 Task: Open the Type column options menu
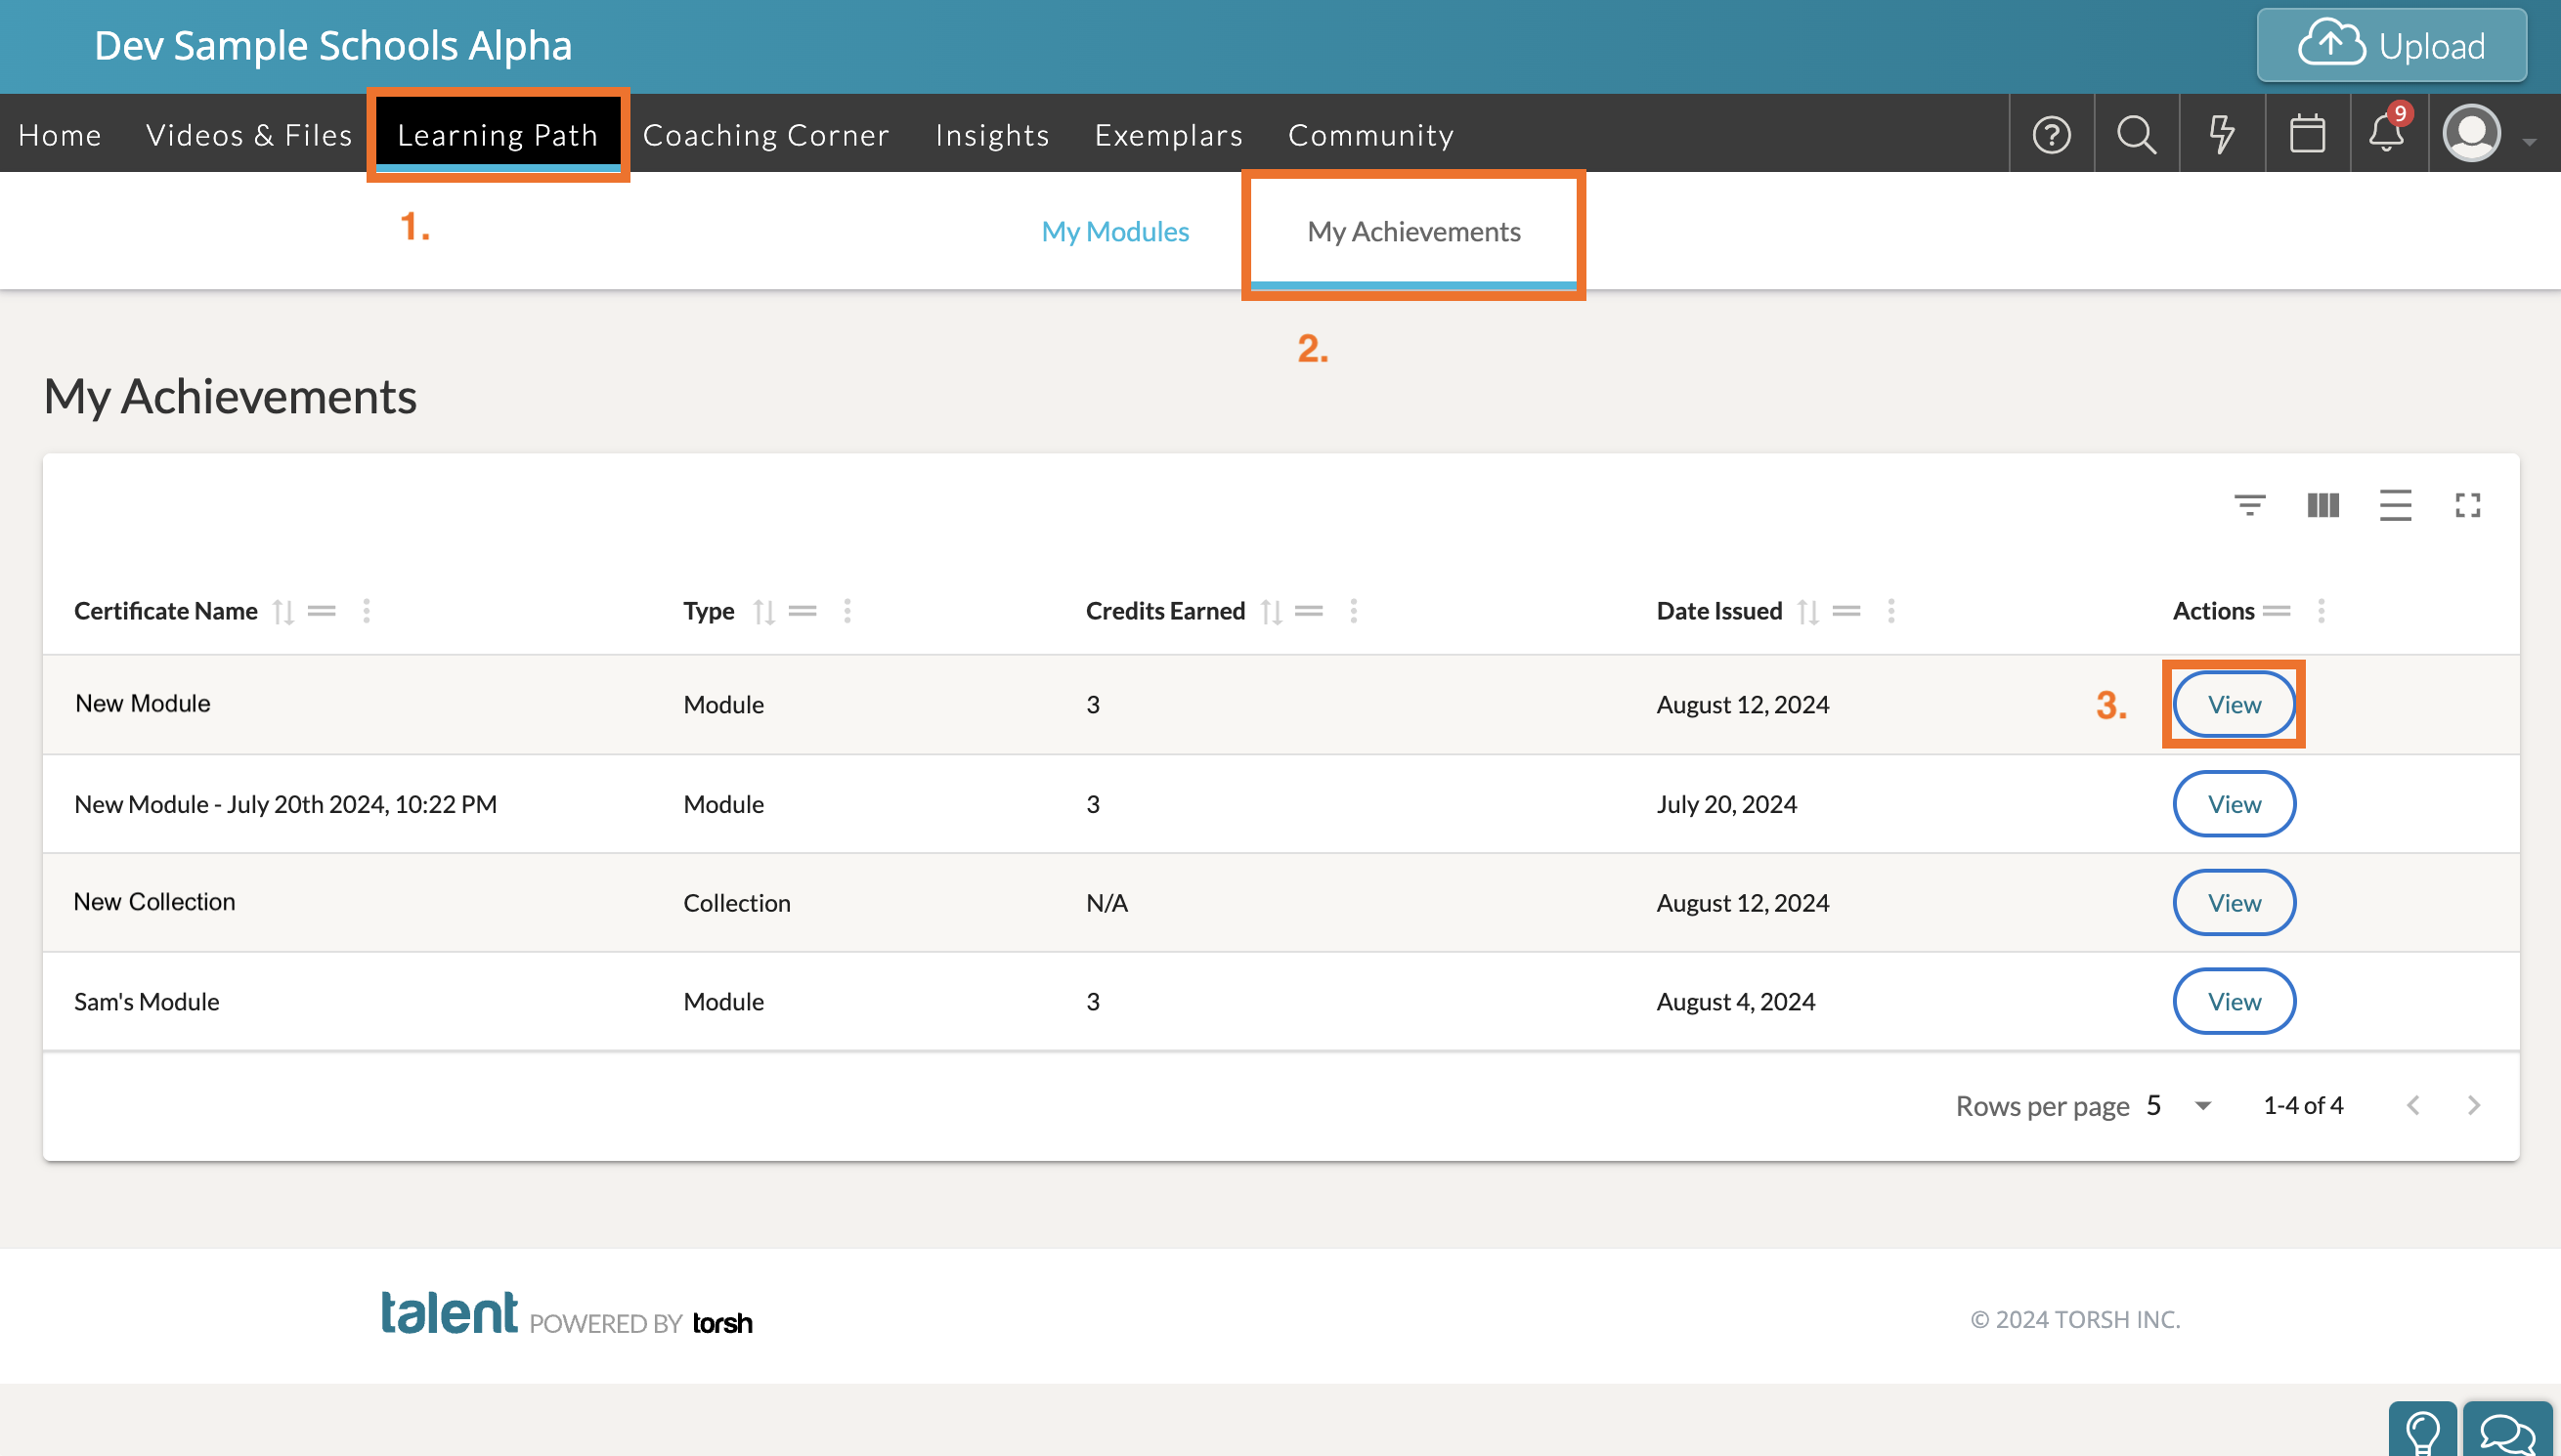click(x=847, y=611)
